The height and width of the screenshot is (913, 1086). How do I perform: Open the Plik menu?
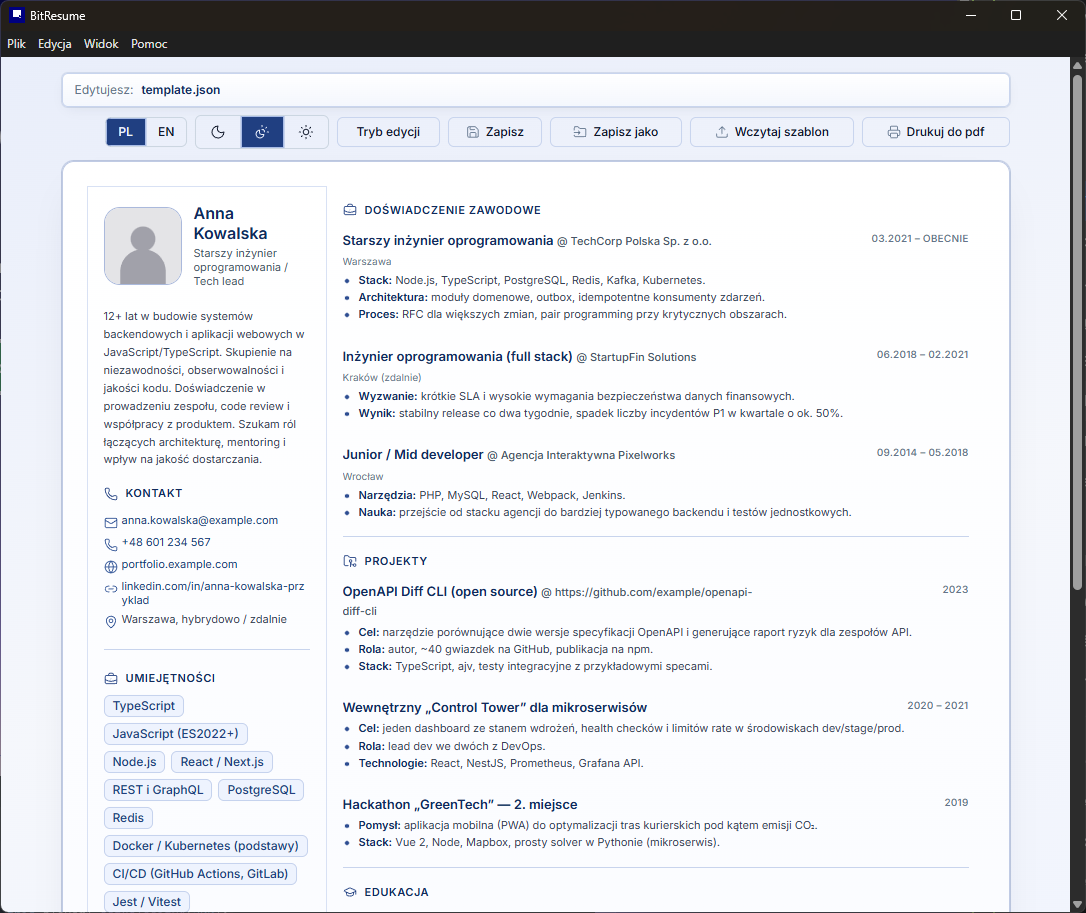pos(16,44)
